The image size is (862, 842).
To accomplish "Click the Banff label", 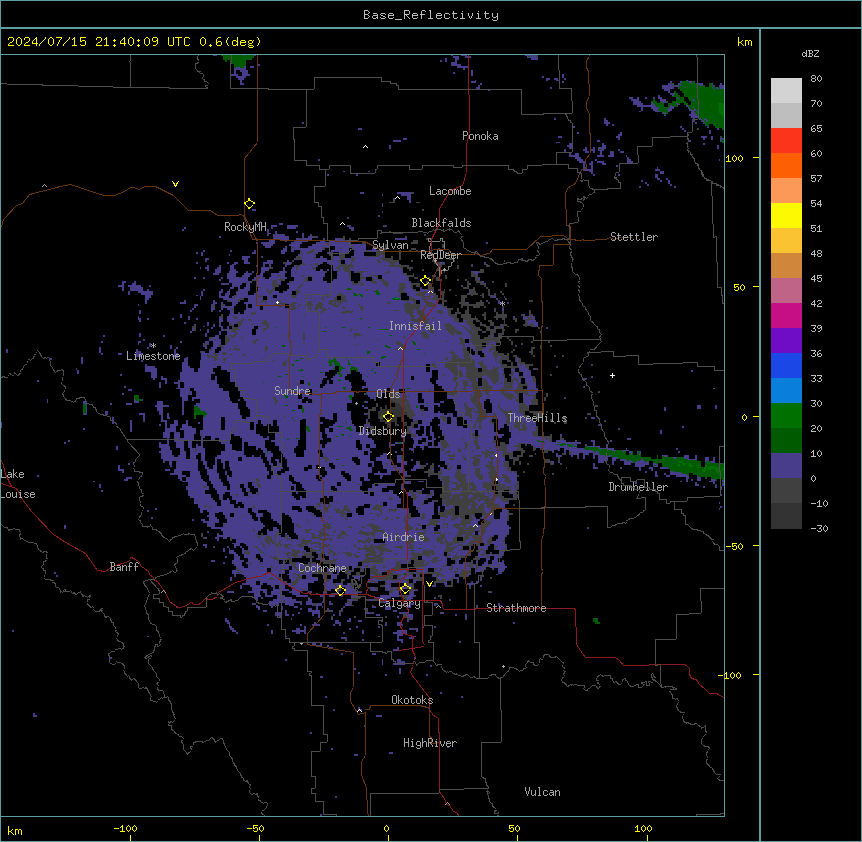I will (x=124, y=567).
